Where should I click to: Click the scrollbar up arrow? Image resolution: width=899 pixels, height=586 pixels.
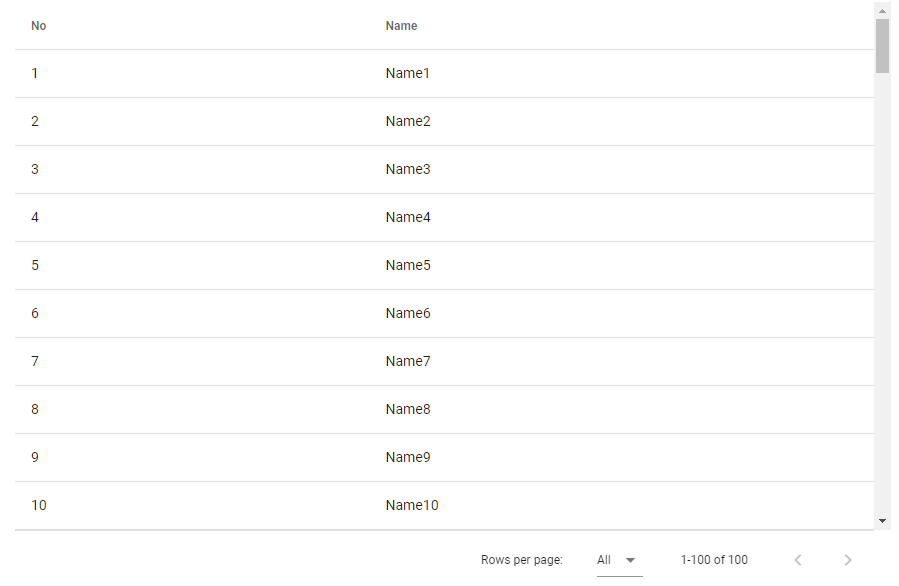click(882, 11)
